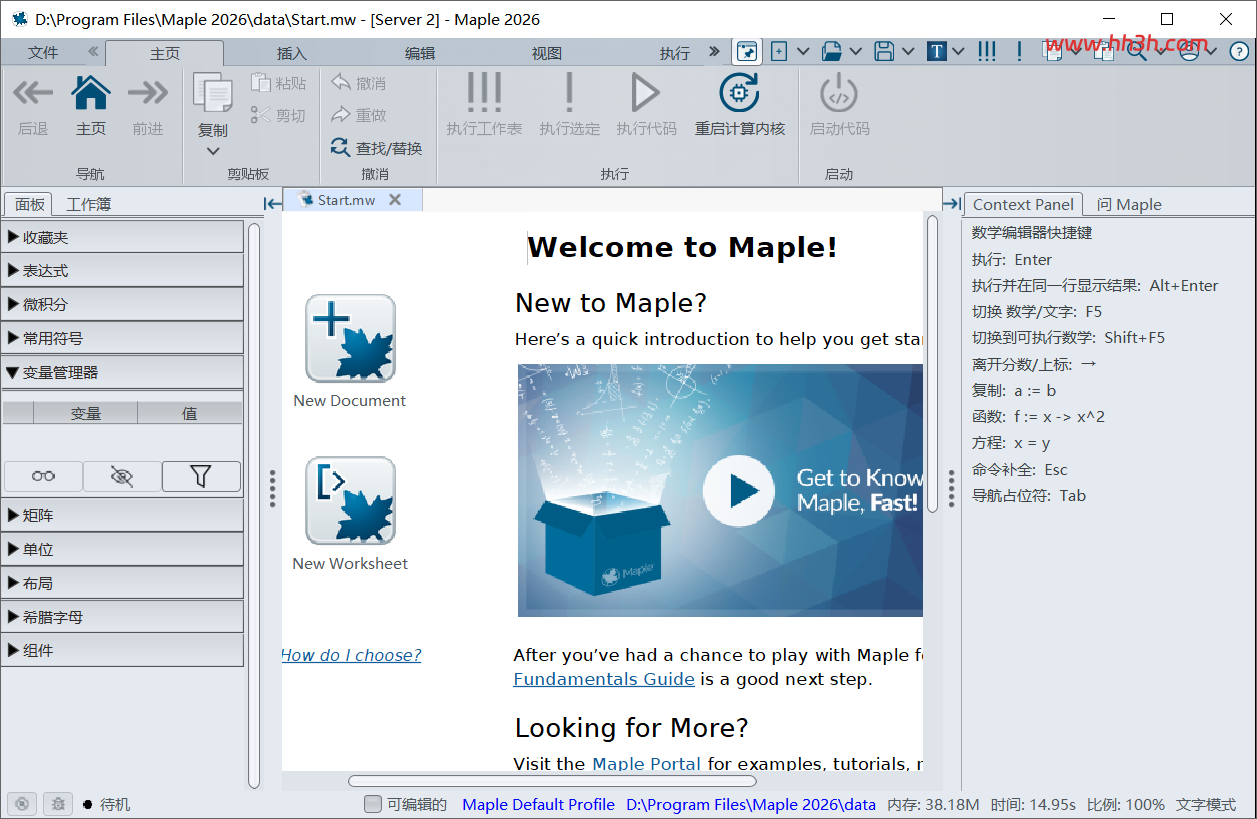
Task: Expand the 微积分 palette
Action: 122,304
